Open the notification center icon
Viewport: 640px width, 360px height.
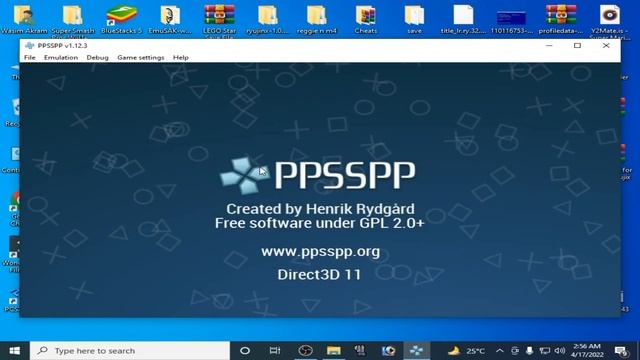pyautogui.click(x=621, y=351)
